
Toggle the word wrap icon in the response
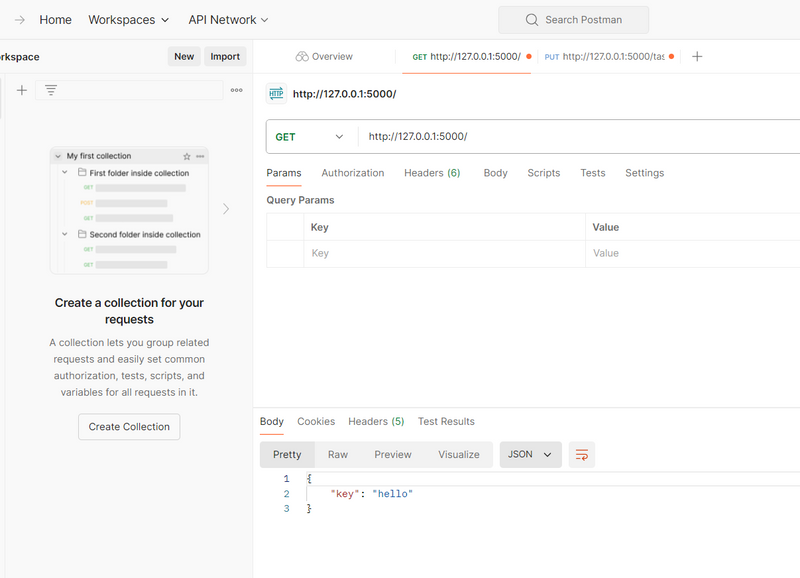(x=582, y=455)
